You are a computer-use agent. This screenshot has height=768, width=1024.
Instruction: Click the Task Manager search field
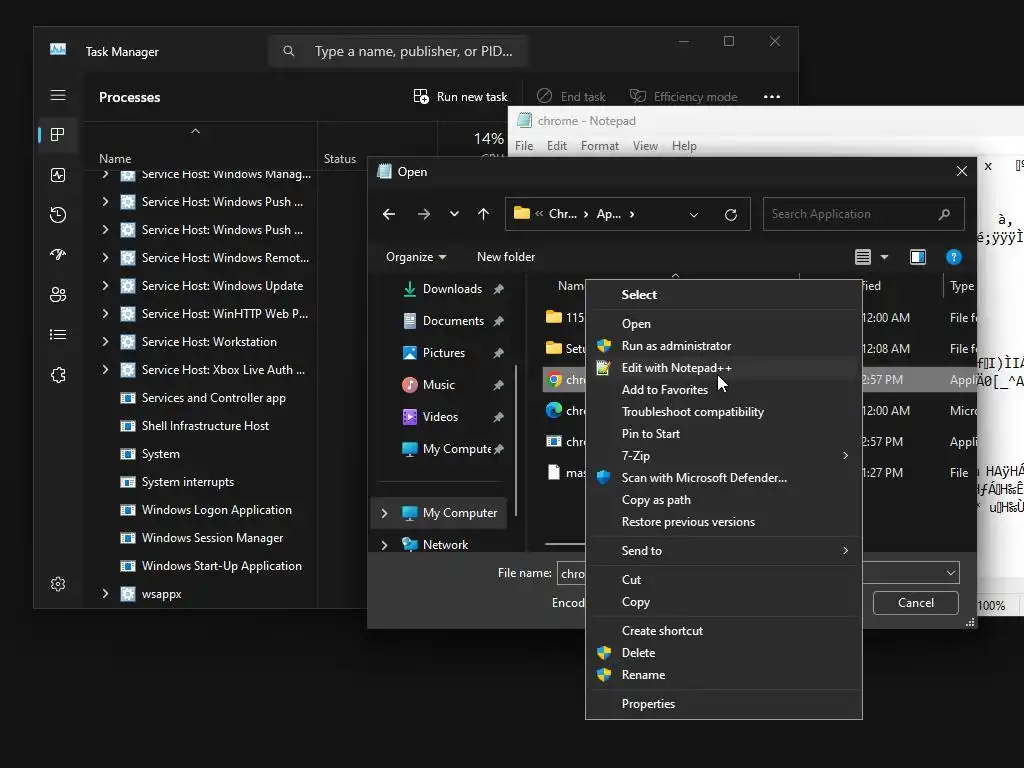tap(398, 51)
